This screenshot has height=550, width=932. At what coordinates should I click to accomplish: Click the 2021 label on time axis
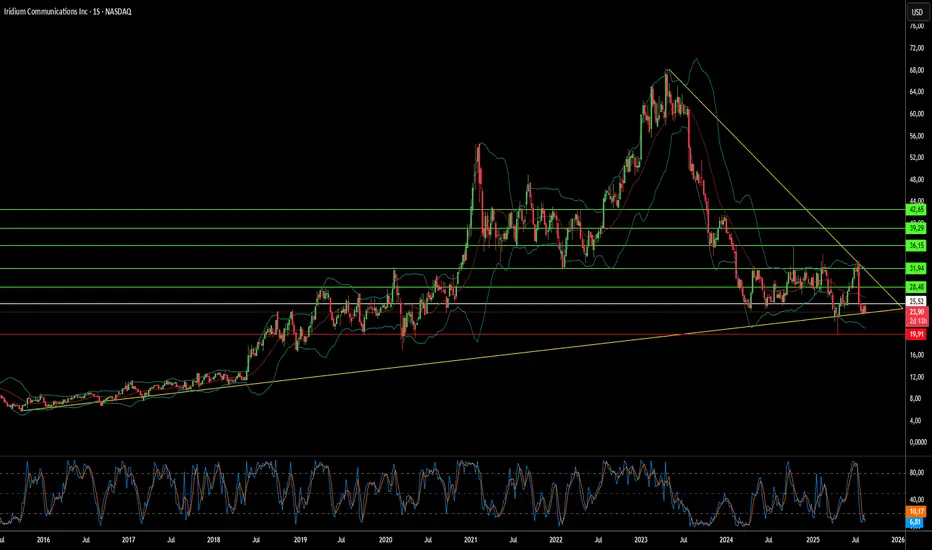(471, 540)
